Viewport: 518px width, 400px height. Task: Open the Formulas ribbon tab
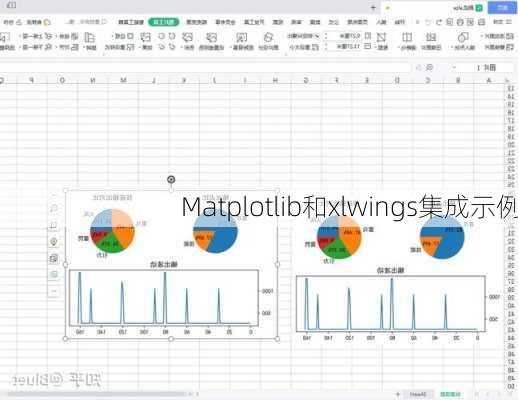333,22
